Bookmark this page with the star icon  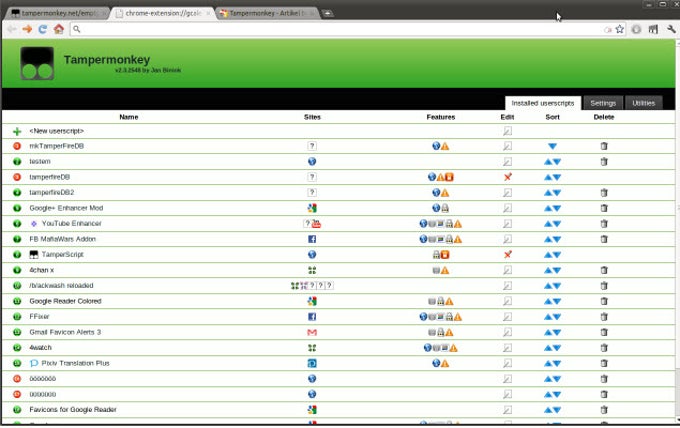(x=620, y=29)
